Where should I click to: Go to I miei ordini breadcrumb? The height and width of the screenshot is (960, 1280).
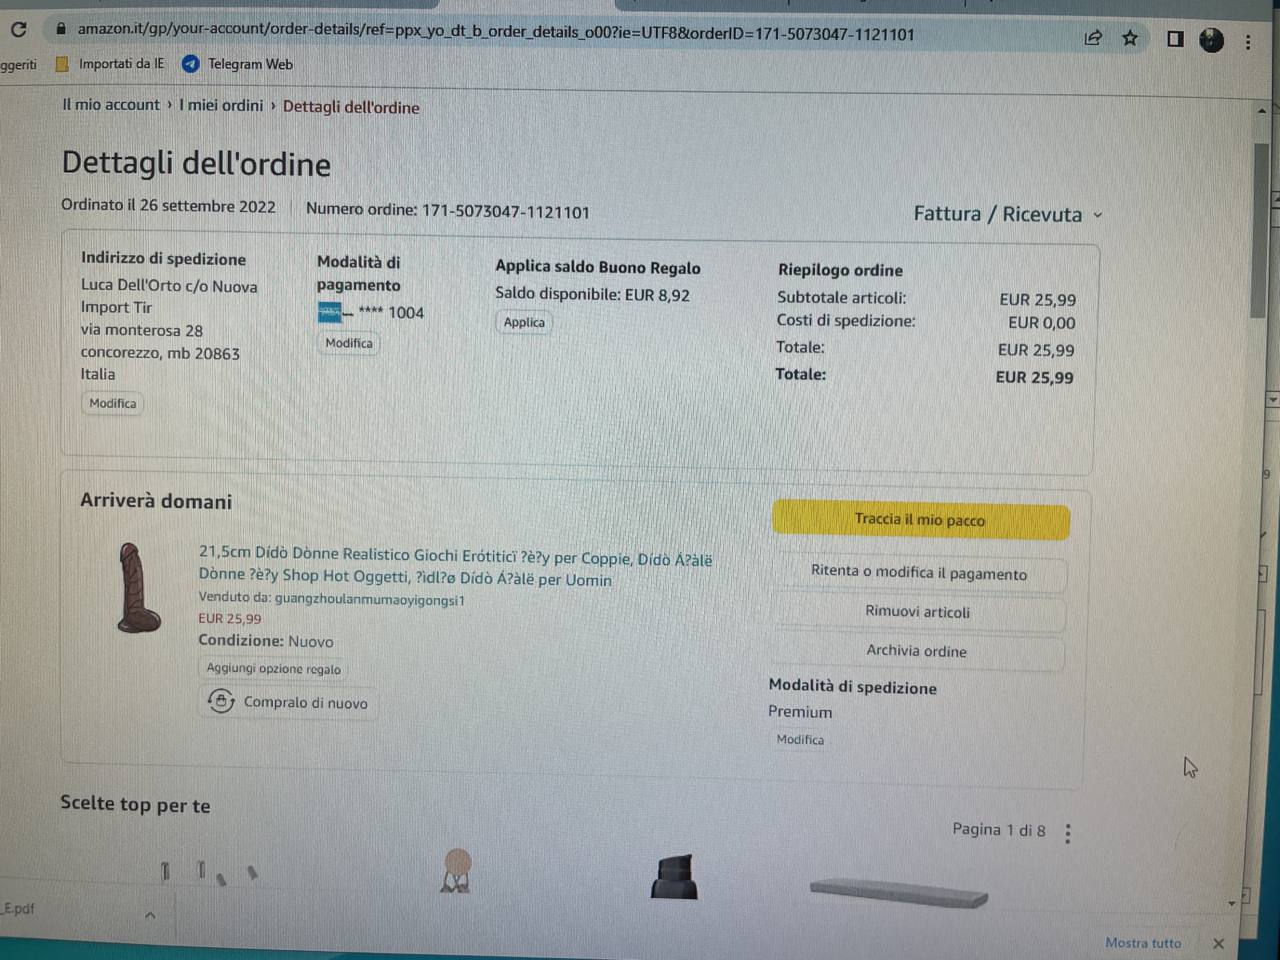(x=221, y=105)
